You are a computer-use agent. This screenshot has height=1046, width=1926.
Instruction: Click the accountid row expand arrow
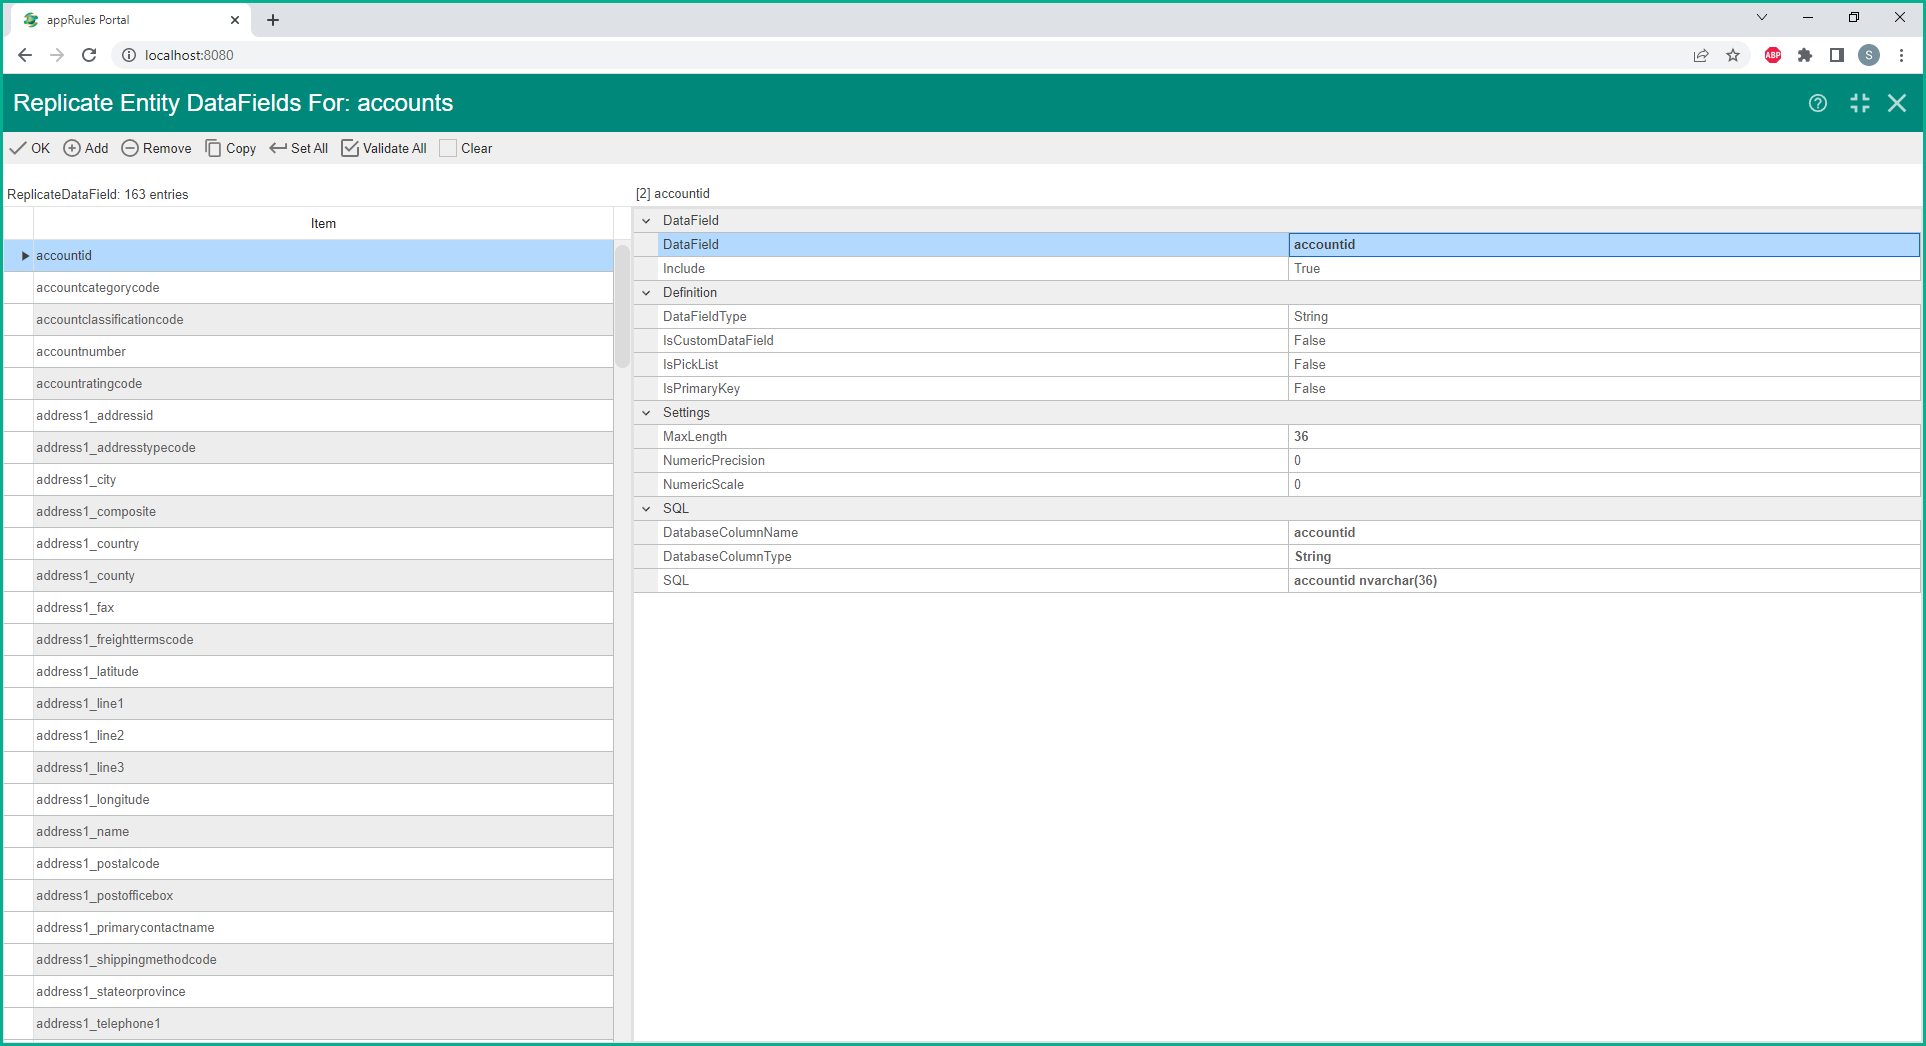tap(25, 256)
